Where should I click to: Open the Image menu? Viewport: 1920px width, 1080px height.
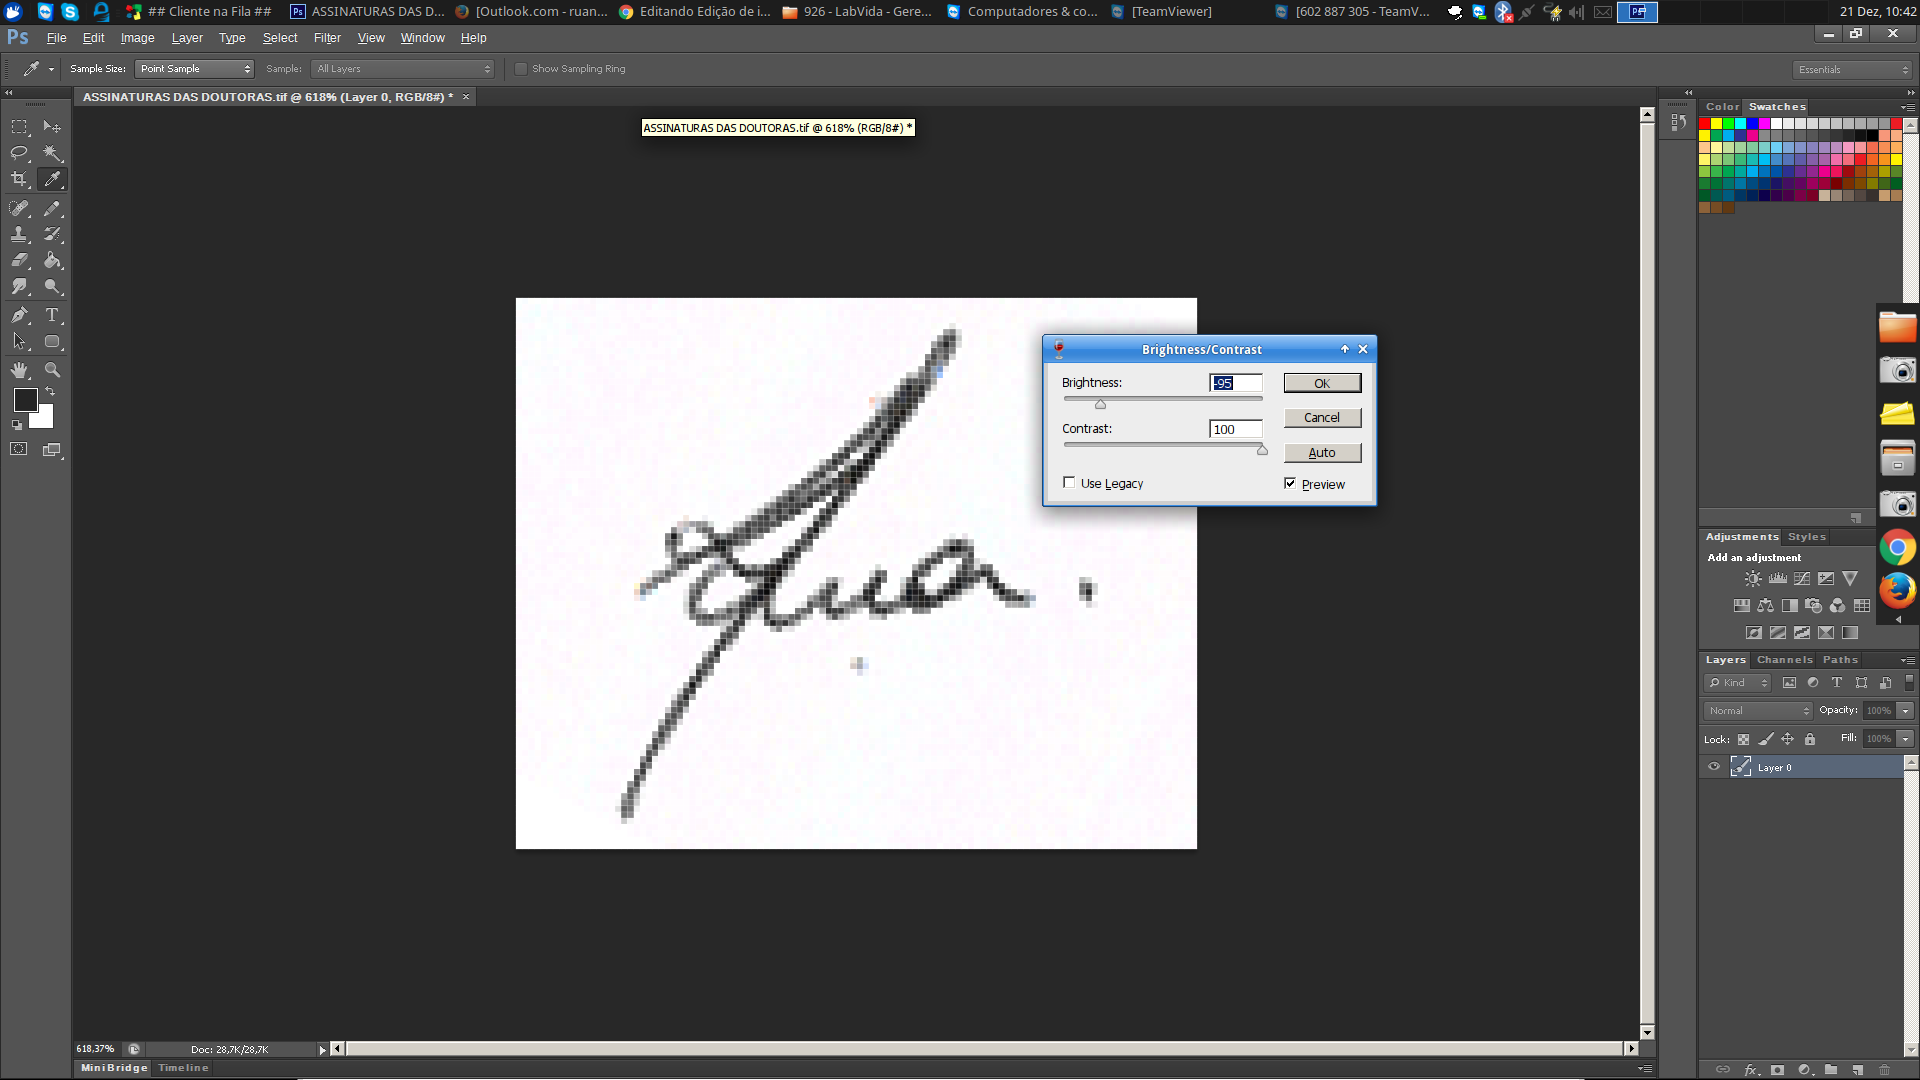point(138,38)
